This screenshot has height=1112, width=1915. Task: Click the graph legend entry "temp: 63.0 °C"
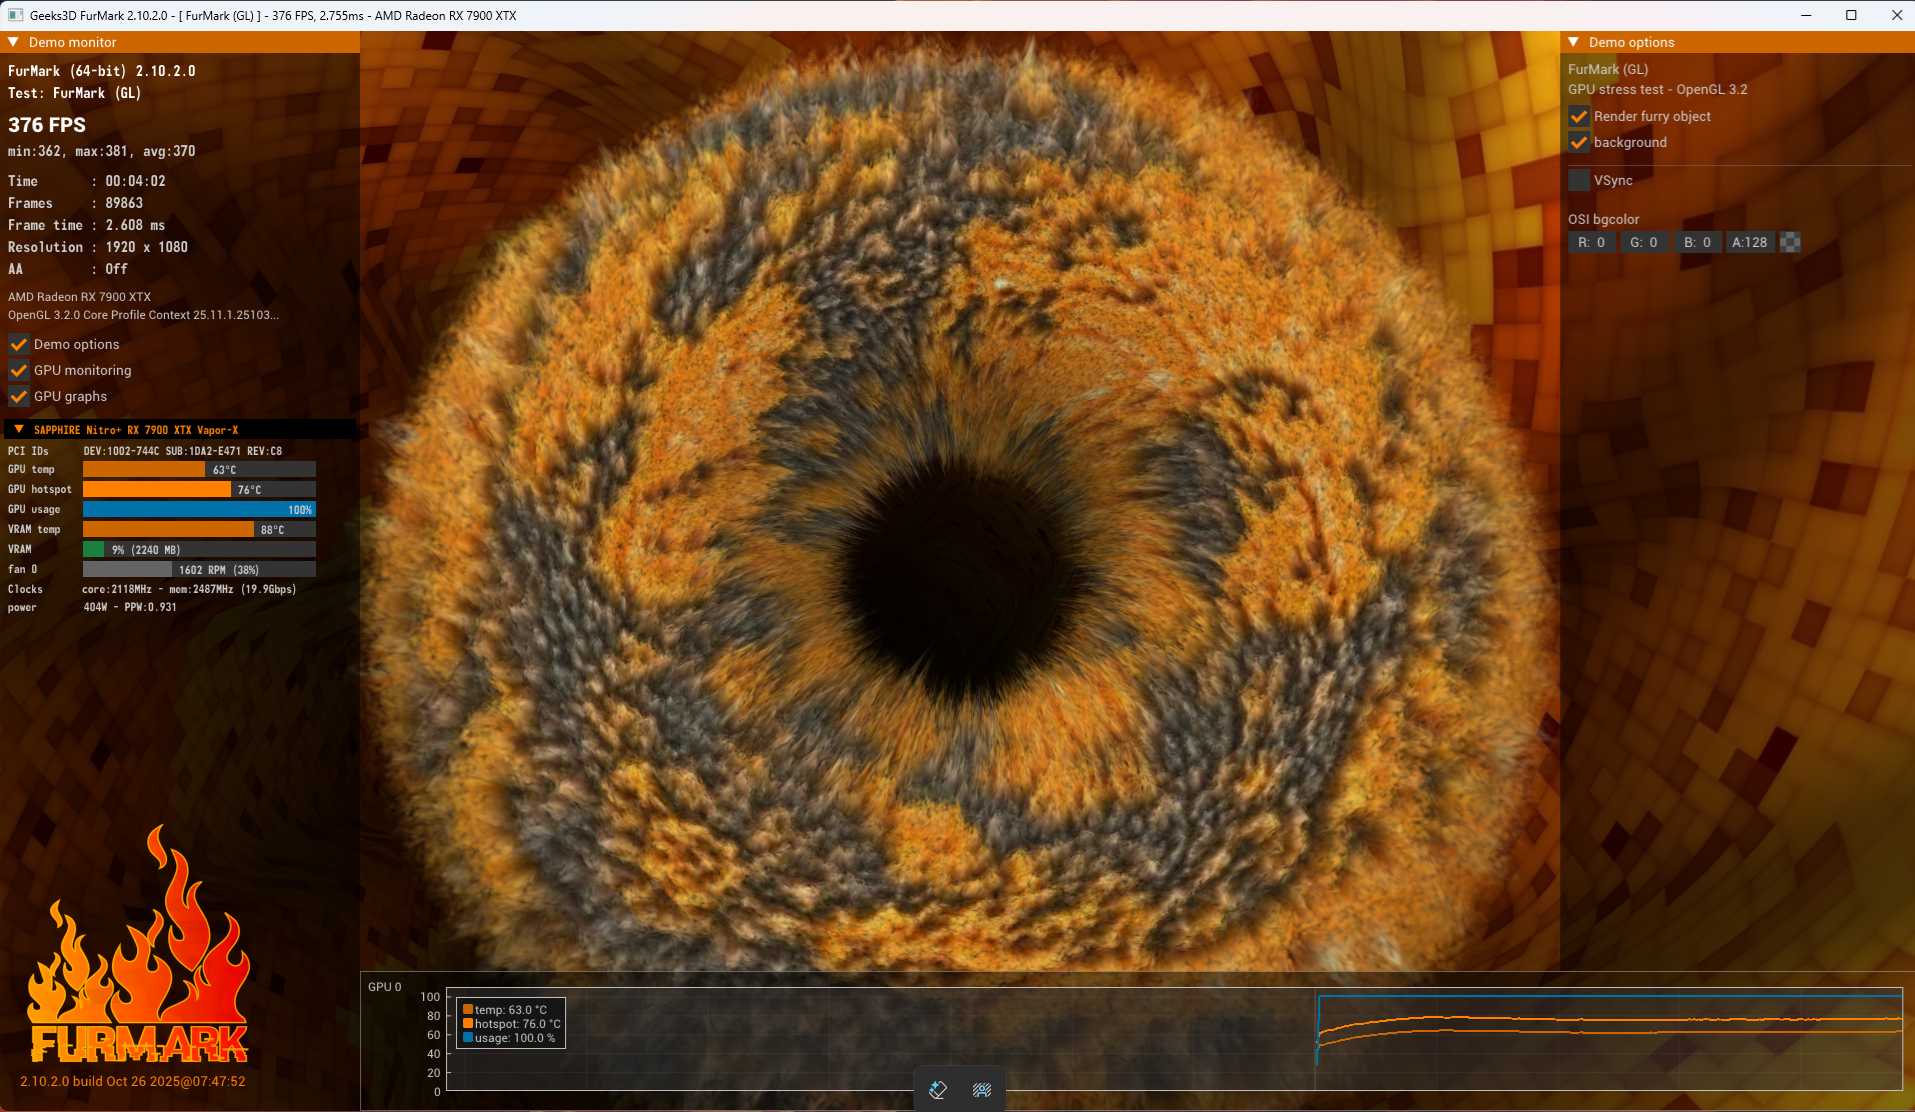[x=511, y=1010]
